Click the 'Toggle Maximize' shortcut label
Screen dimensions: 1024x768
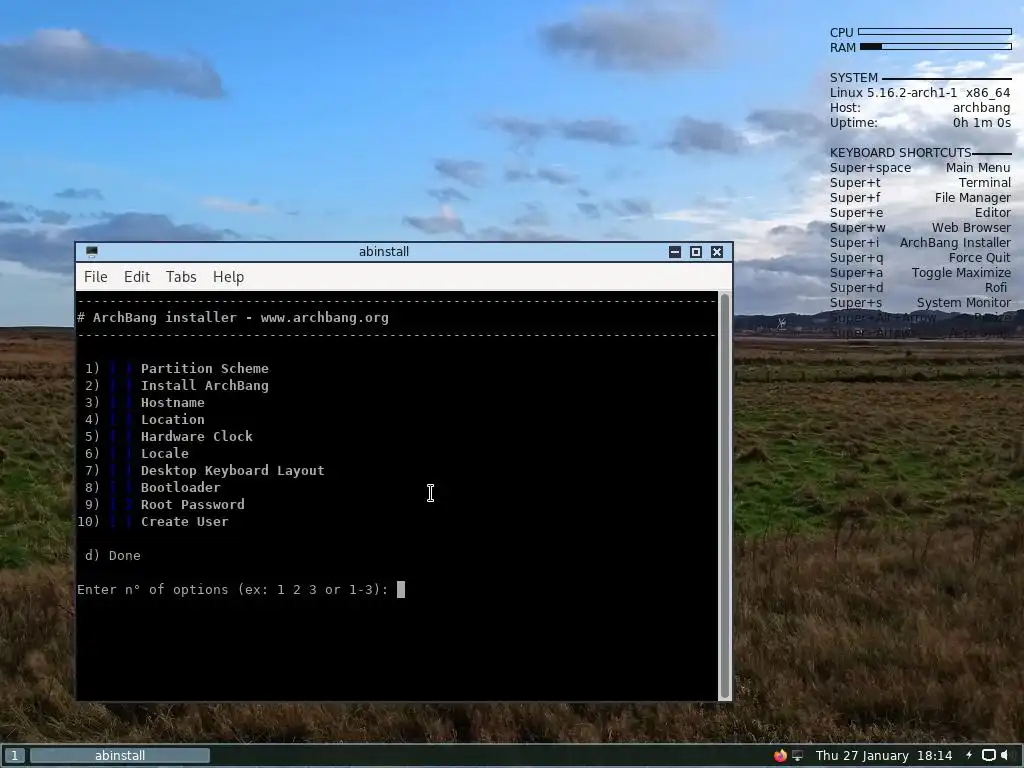961,273
